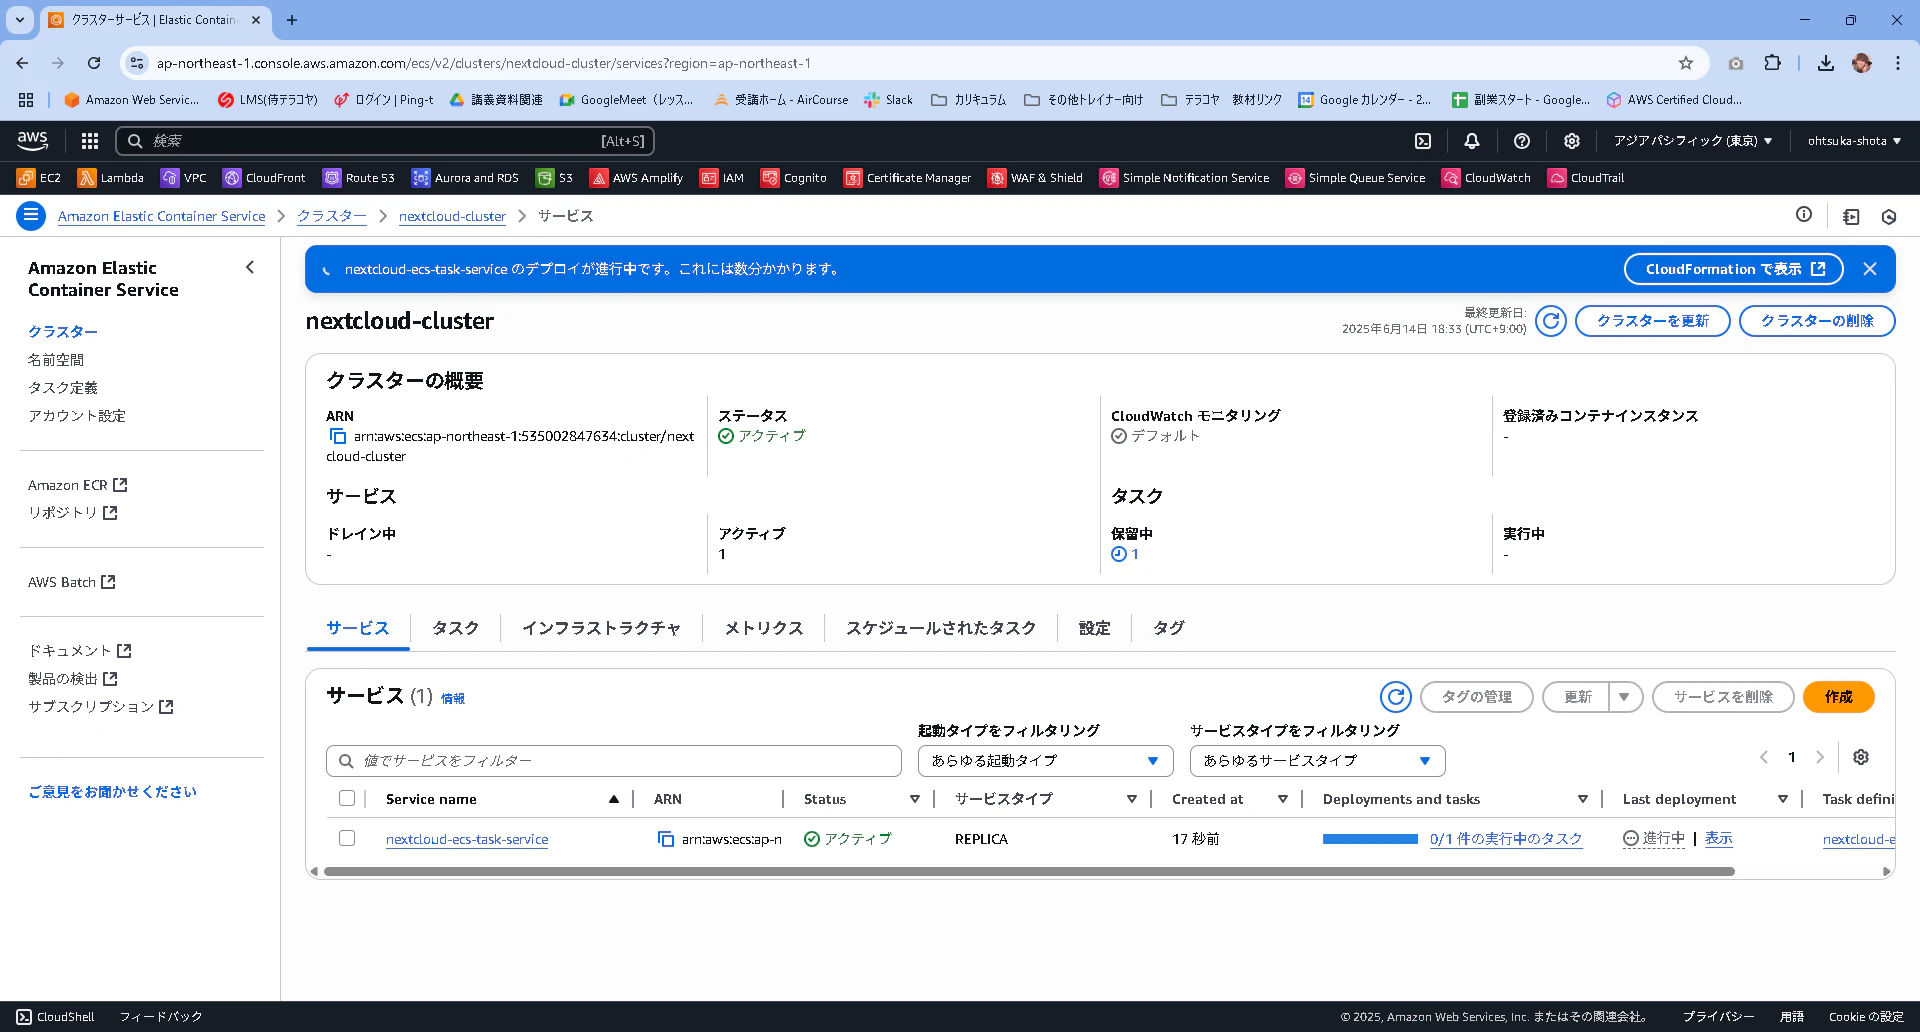Open S3 shortcut in favorites bar
Image resolution: width=1920 pixels, height=1032 pixels.
(555, 178)
